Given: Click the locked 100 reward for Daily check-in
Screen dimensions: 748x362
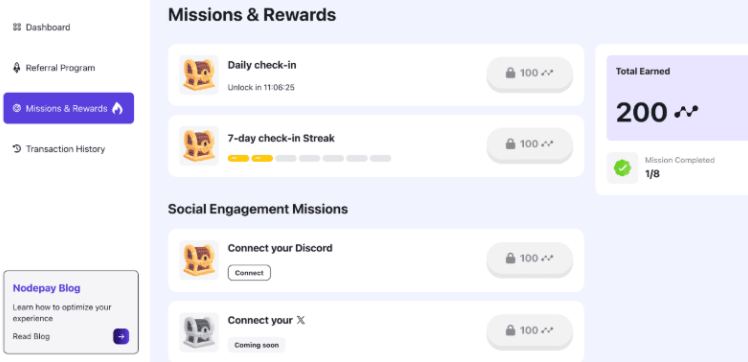Looking at the screenshot, I should coord(530,73).
